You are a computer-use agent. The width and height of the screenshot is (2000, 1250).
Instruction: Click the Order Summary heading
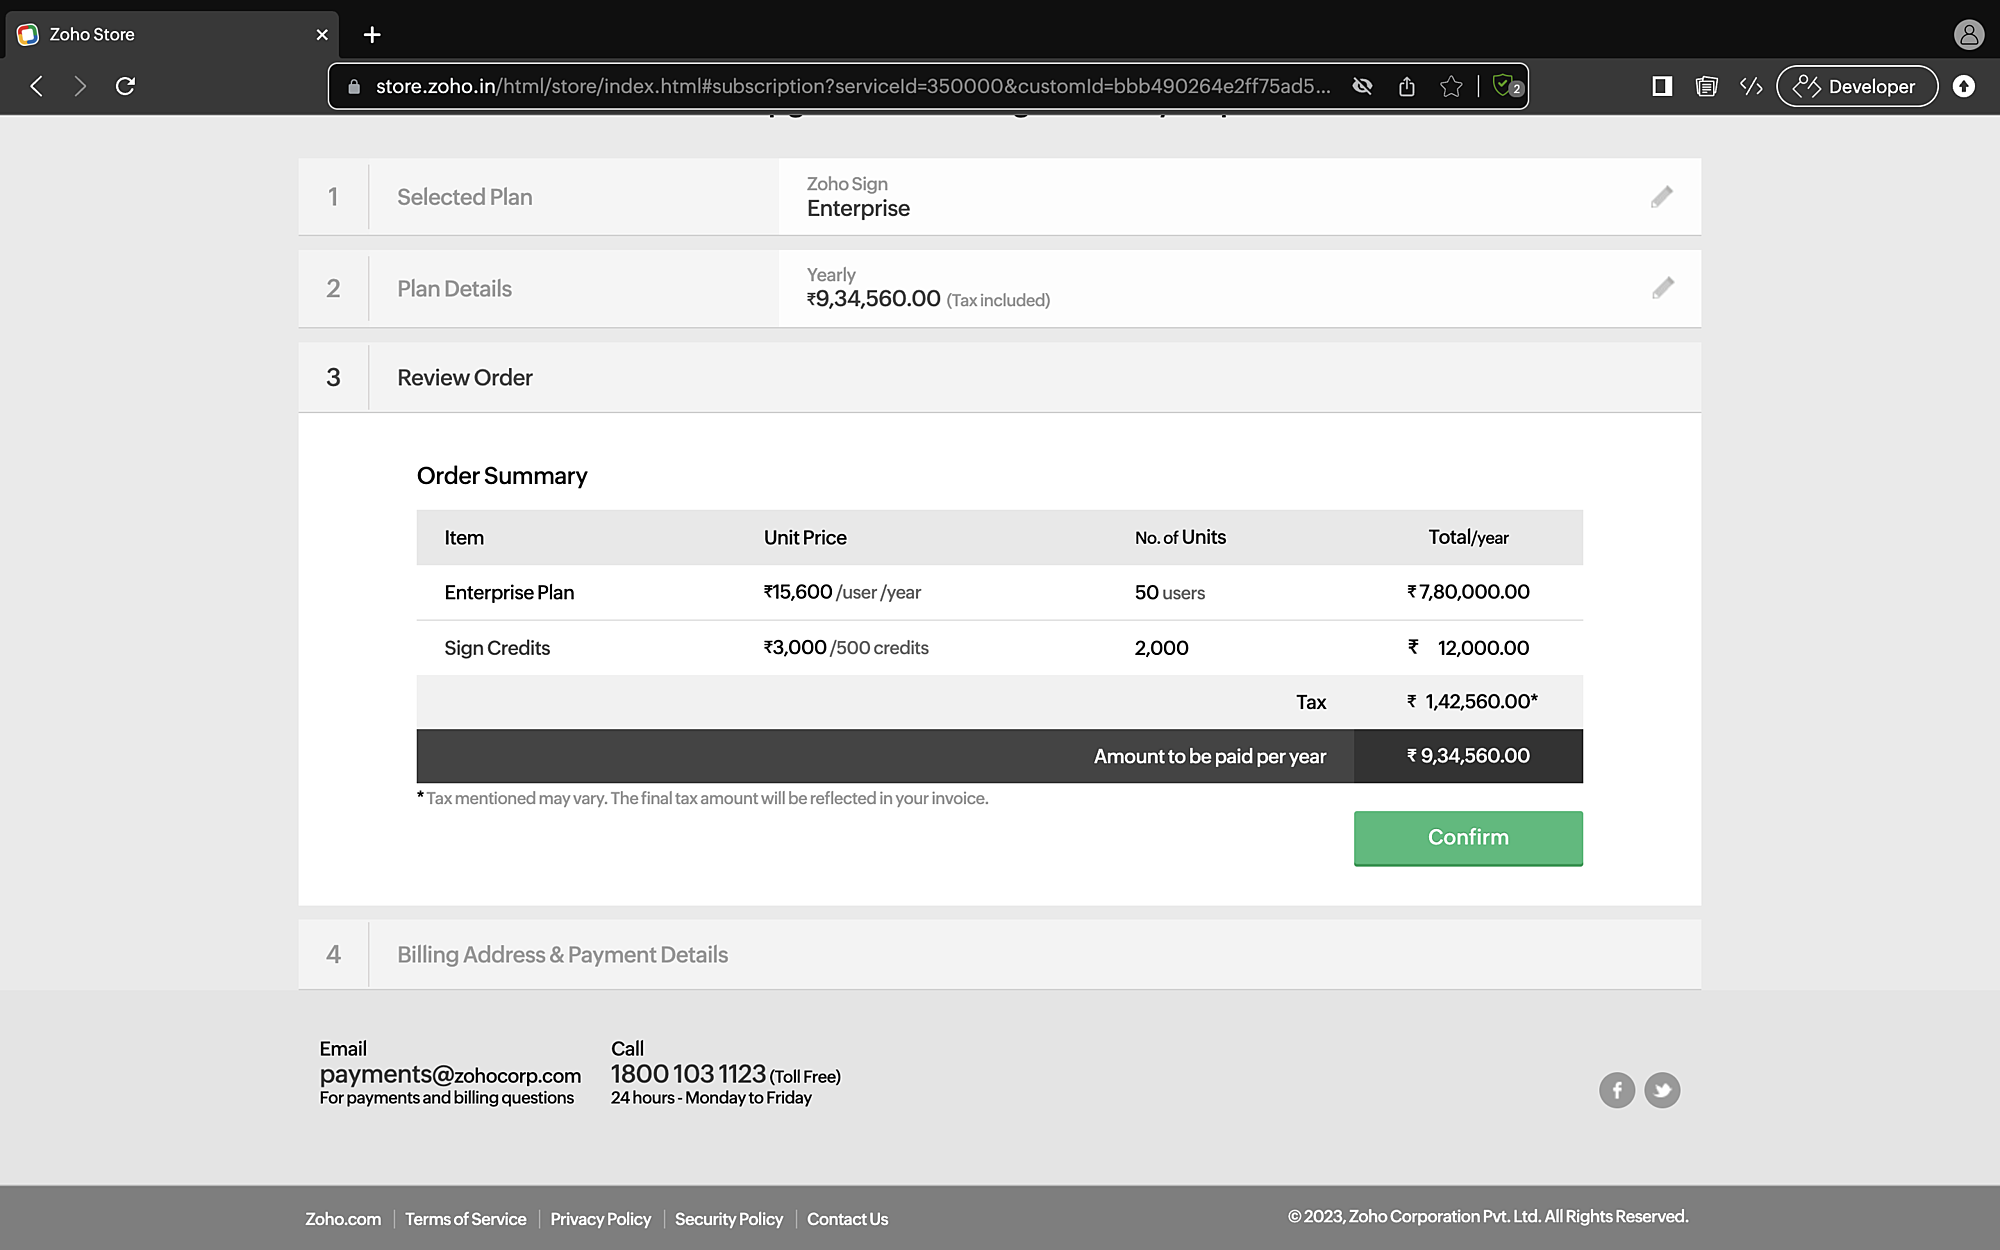coord(502,476)
